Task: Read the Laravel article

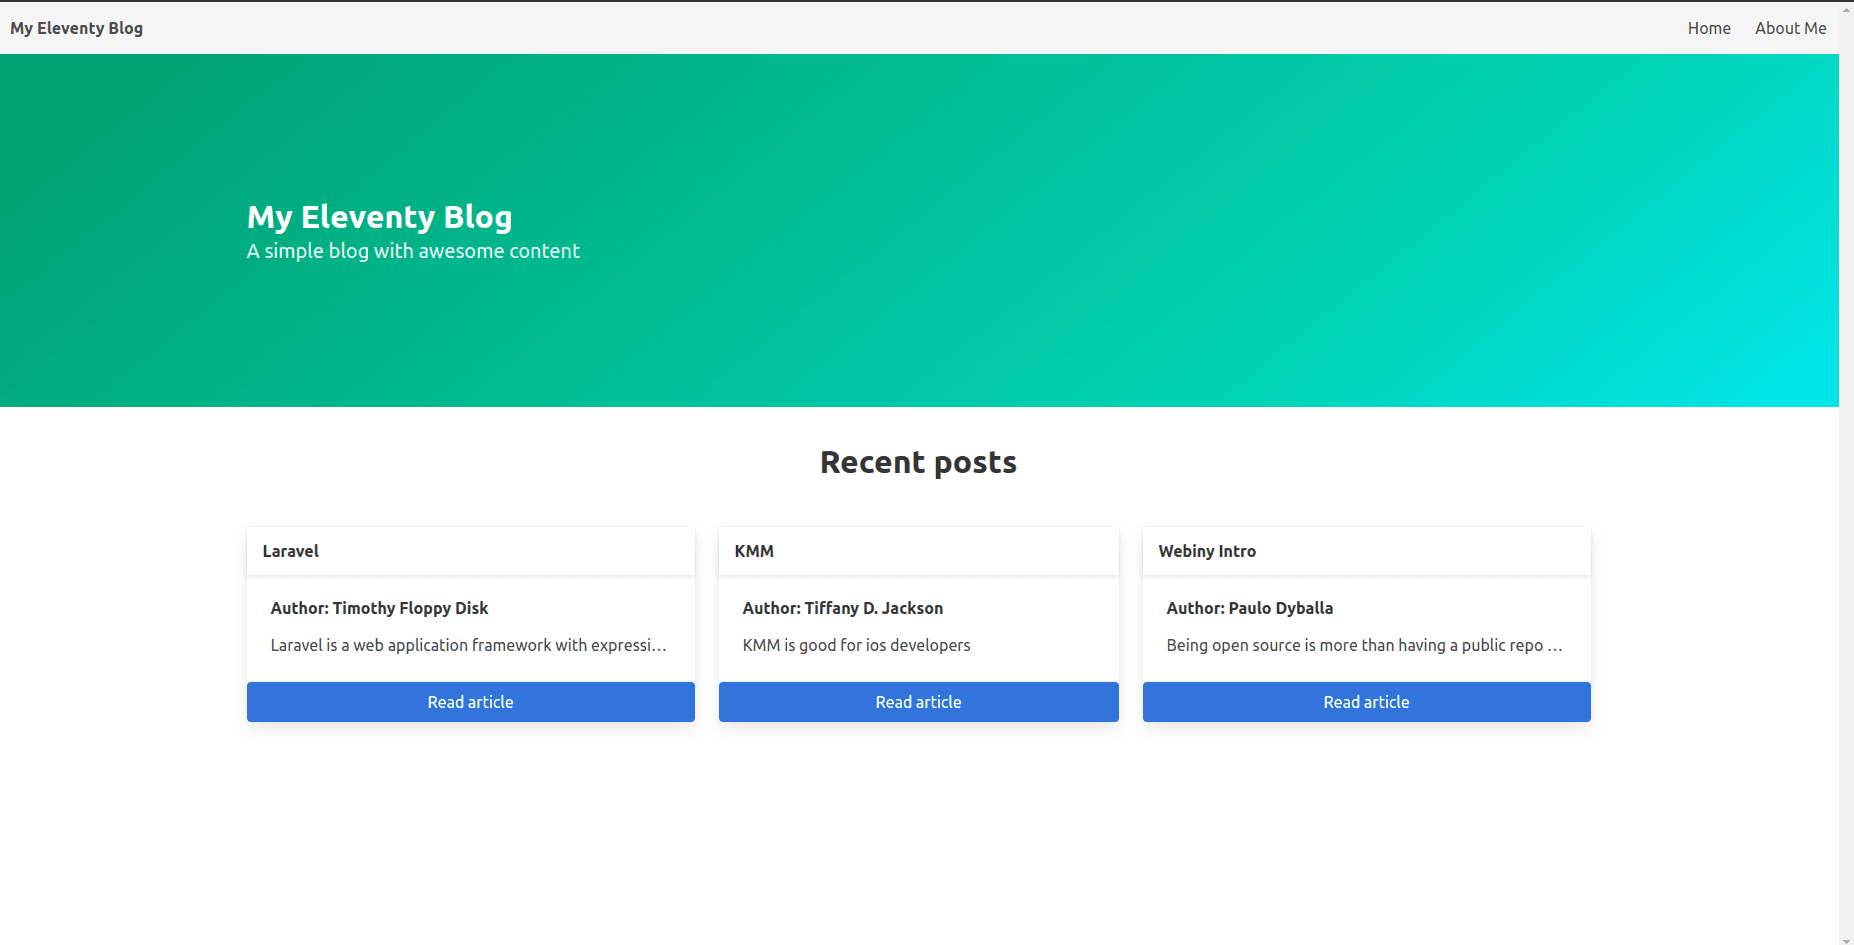Action: (x=470, y=702)
